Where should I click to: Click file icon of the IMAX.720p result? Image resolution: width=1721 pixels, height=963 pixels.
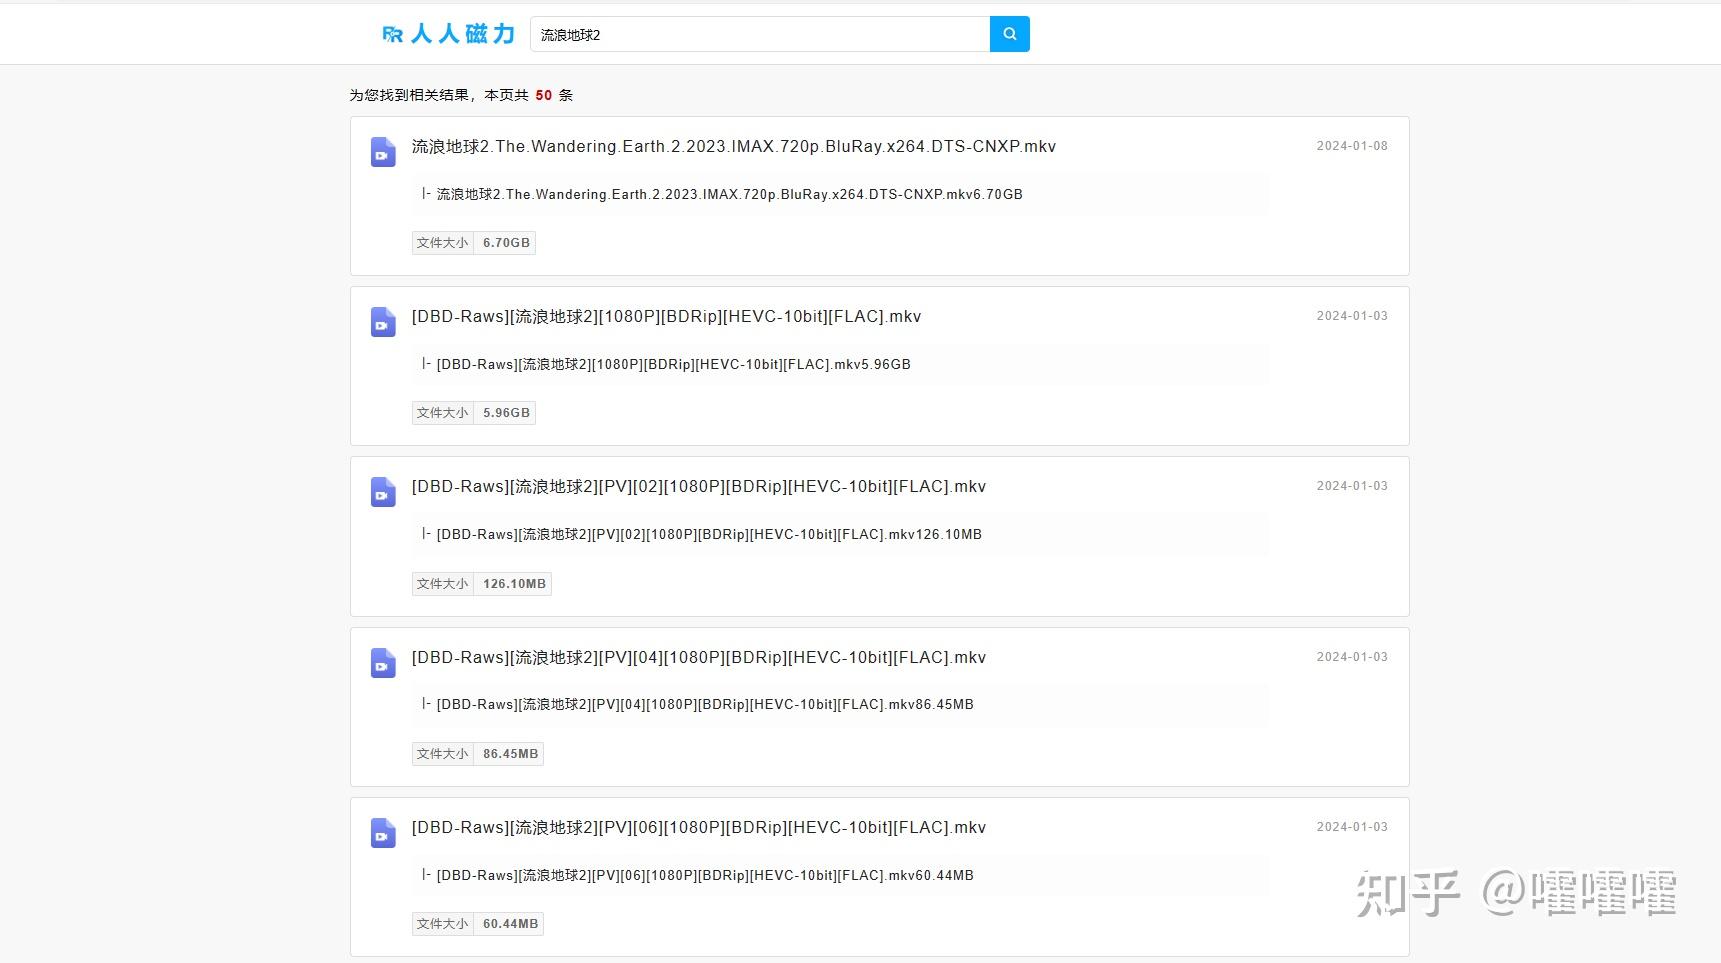[x=383, y=152]
